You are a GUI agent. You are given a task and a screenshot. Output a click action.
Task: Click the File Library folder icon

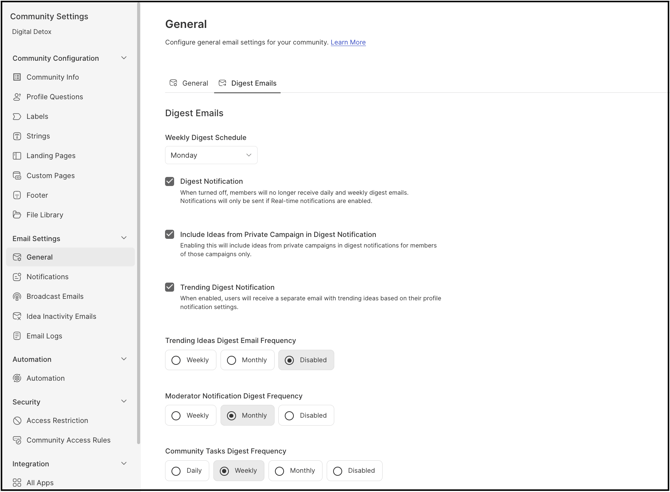pyautogui.click(x=17, y=215)
